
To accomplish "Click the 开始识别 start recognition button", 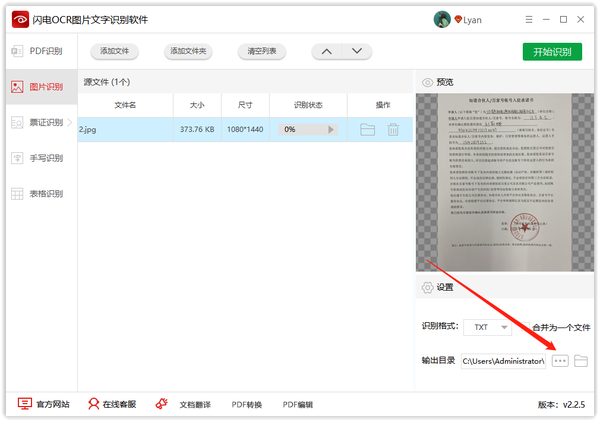I will 552,52.
